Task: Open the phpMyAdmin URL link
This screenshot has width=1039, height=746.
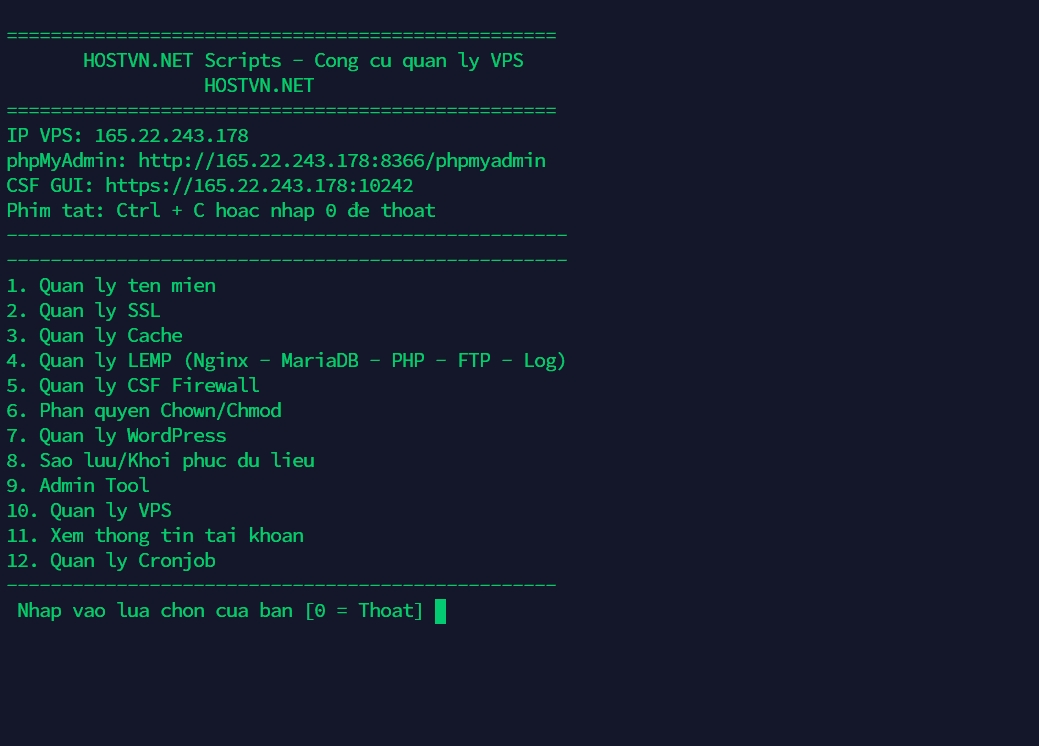Action: (342, 161)
